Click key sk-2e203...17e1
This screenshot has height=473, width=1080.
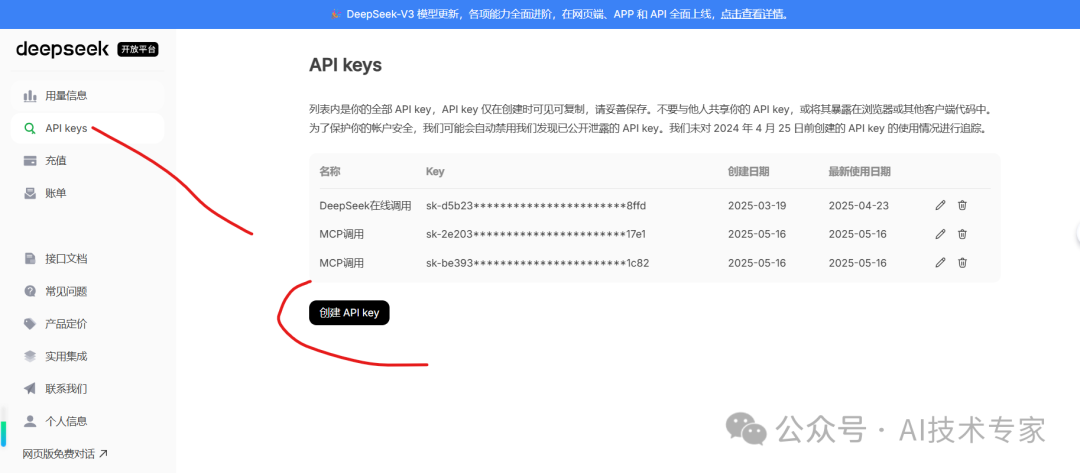tap(536, 234)
